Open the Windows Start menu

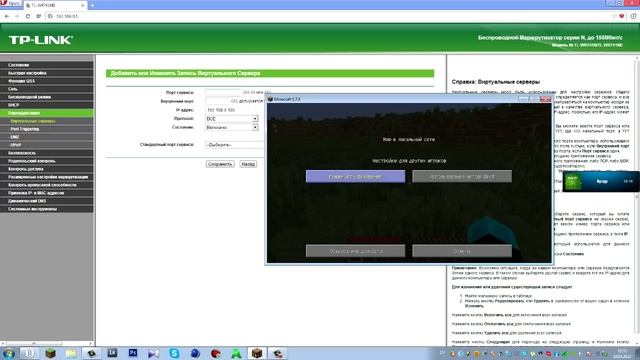click(x=9, y=353)
